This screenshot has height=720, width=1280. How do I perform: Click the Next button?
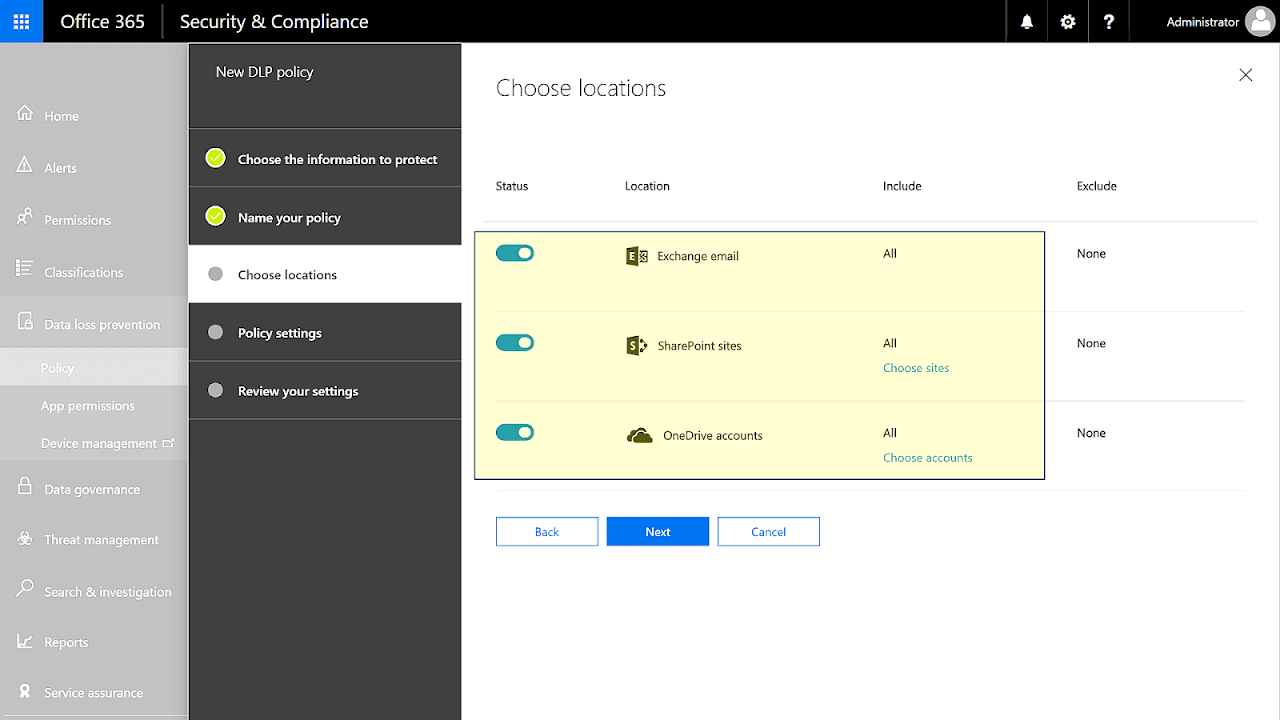click(x=657, y=532)
